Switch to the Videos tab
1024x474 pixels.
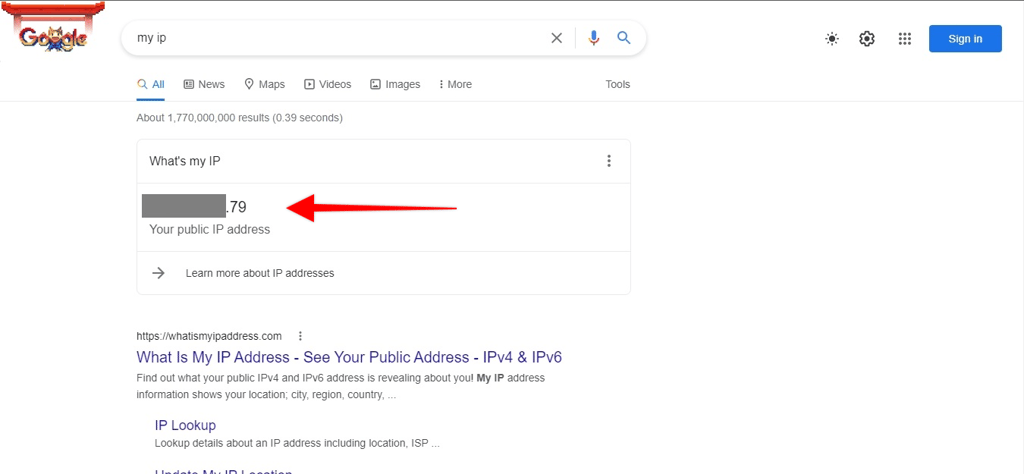(327, 84)
